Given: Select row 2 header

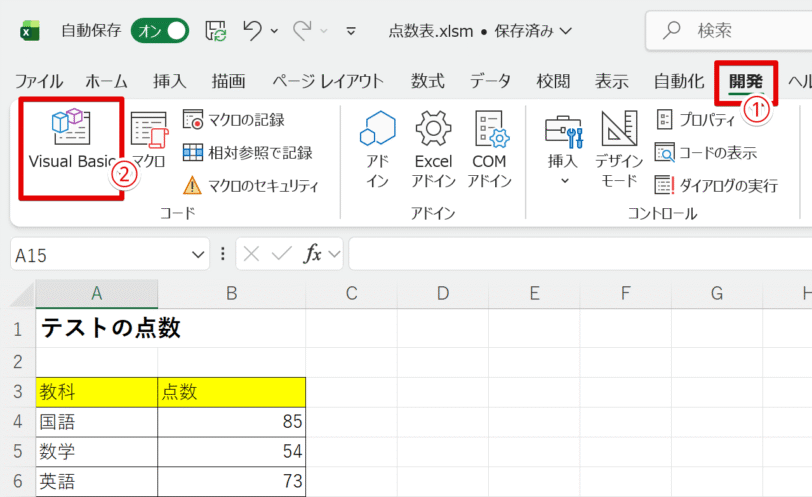Looking at the screenshot, I should pos(18,362).
